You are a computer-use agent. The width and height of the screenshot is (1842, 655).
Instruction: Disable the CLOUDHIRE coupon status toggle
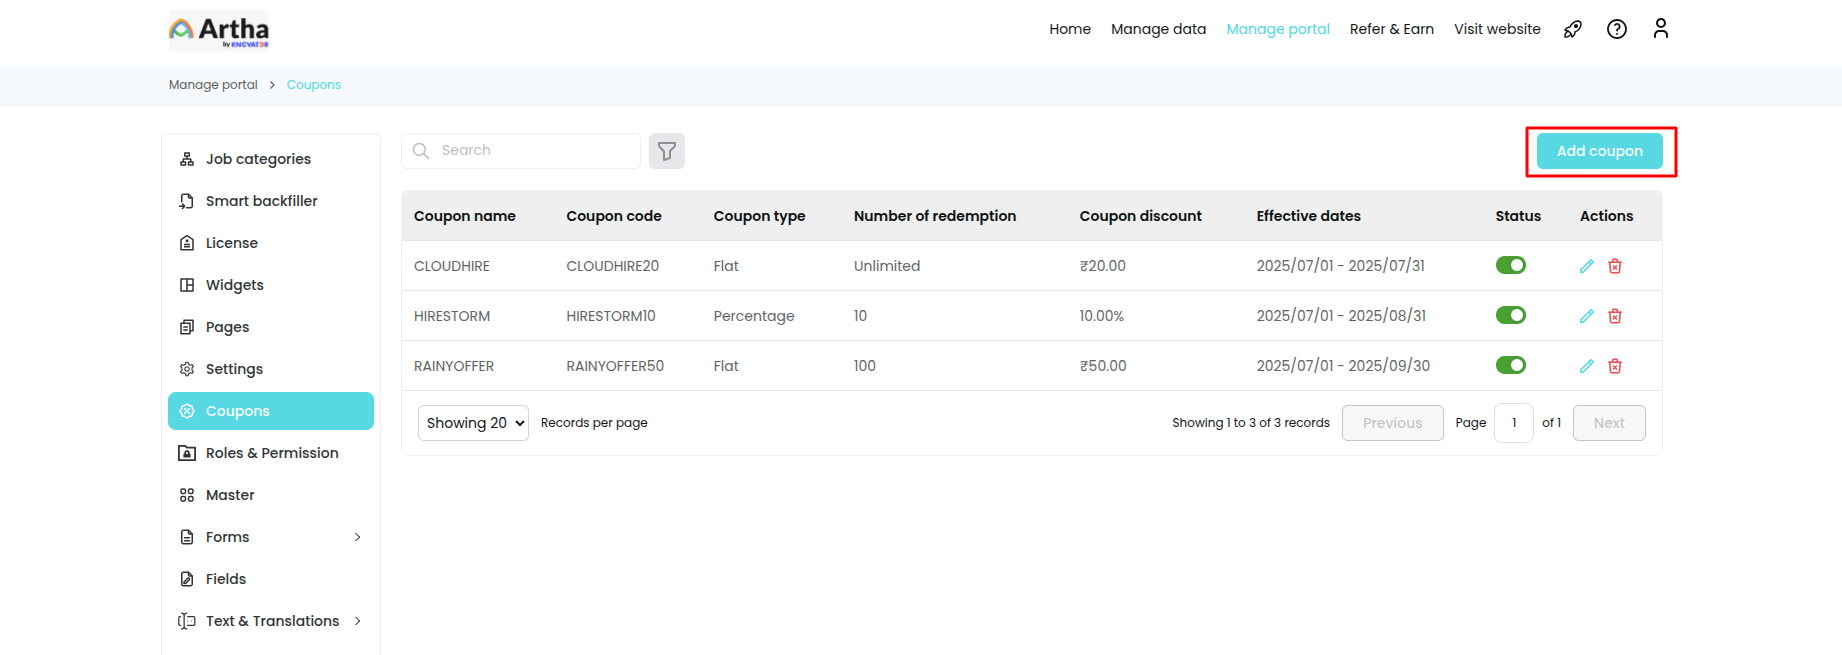point(1510,265)
